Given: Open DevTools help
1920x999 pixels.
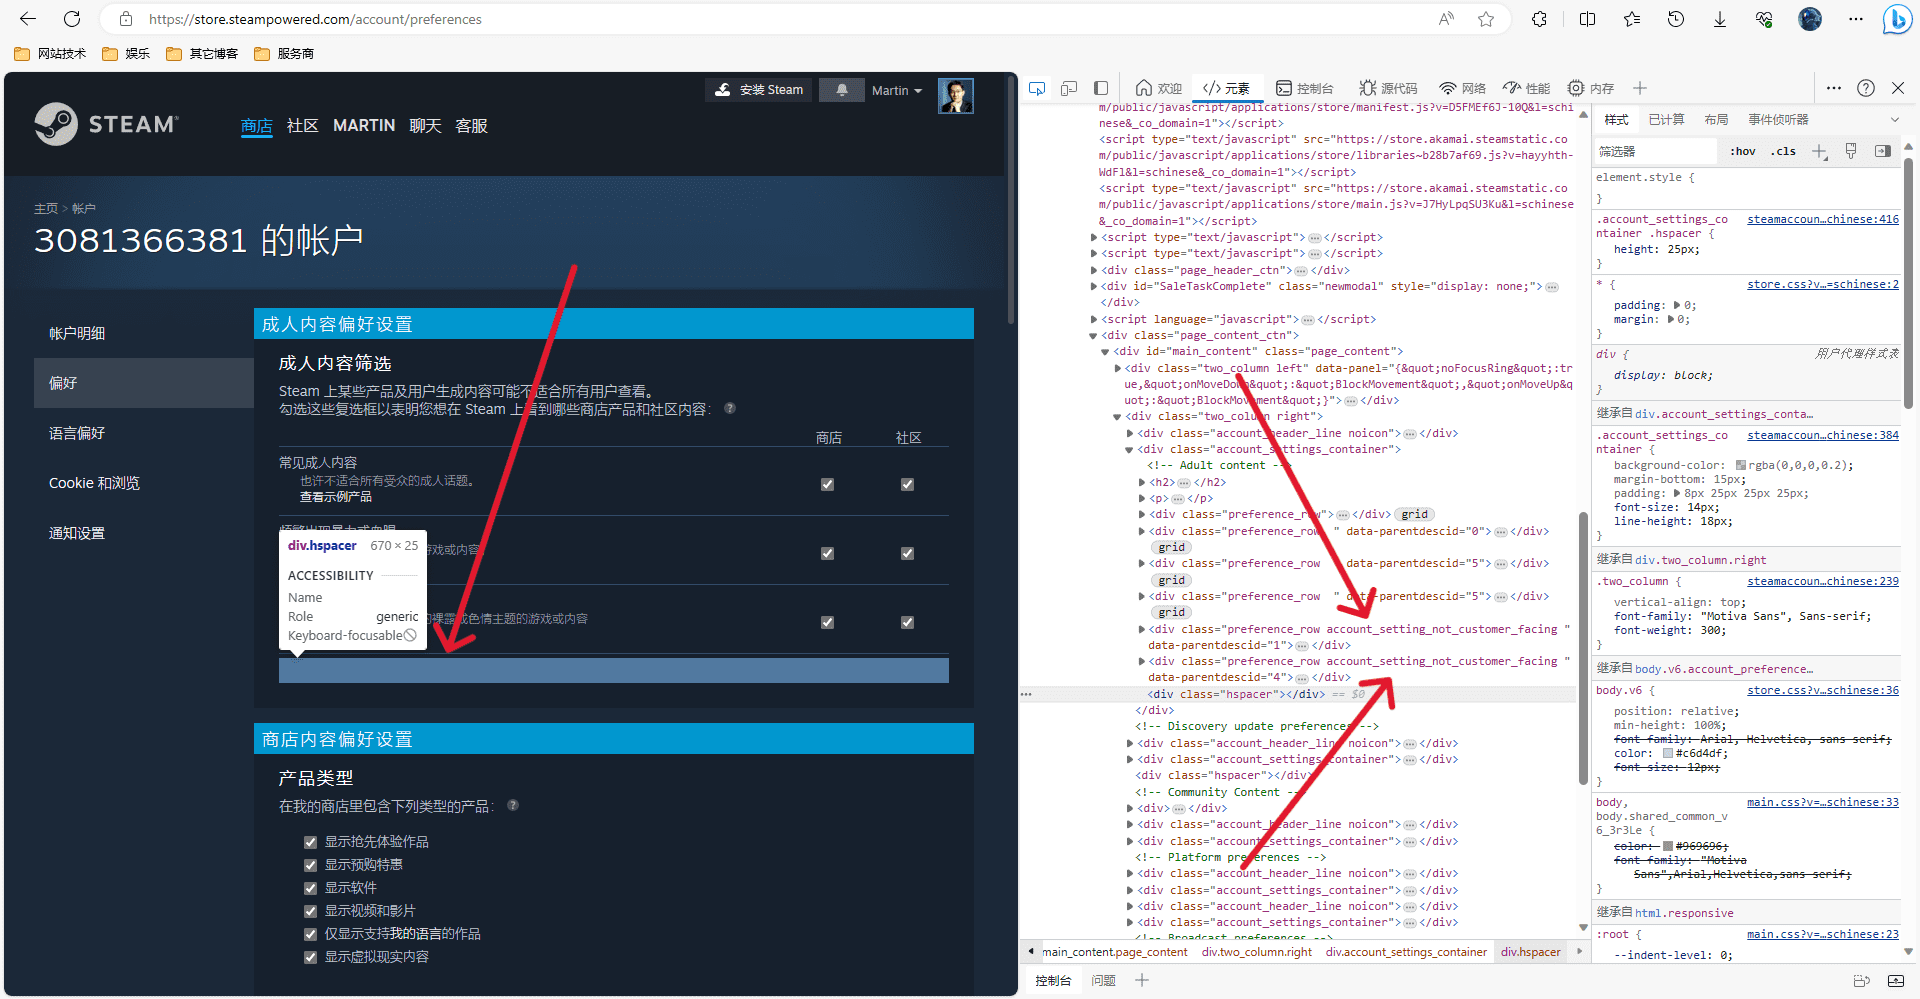Looking at the screenshot, I should [x=1866, y=88].
